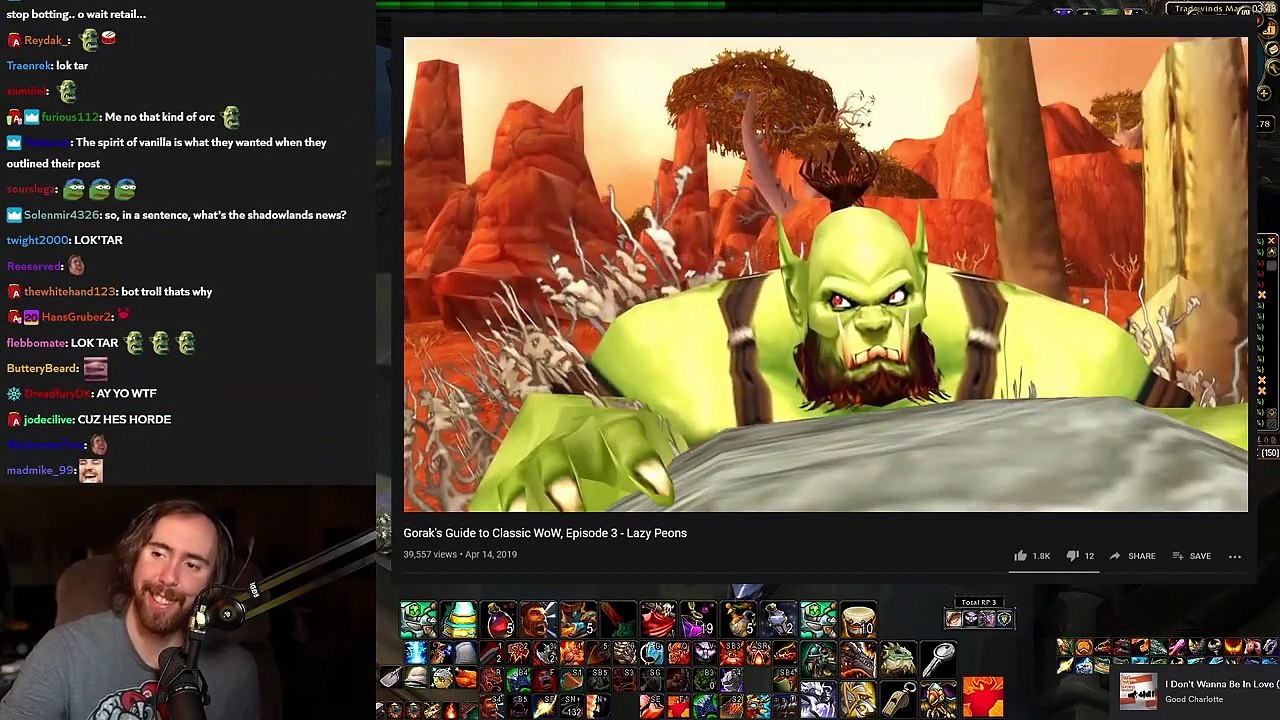
Task: Use the red potion with count 5
Action: tap(499, 620)
